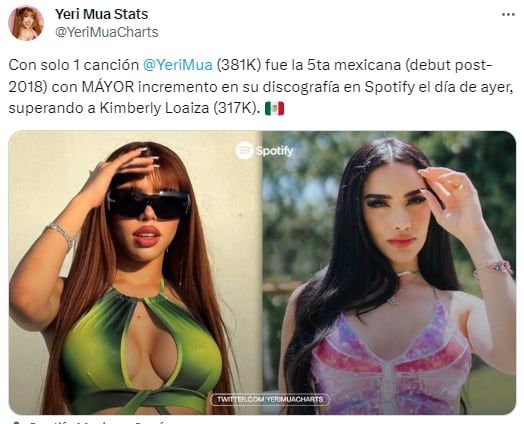Click the black sunglasses in left photo
Screen dimensions: 524x424
149,204
